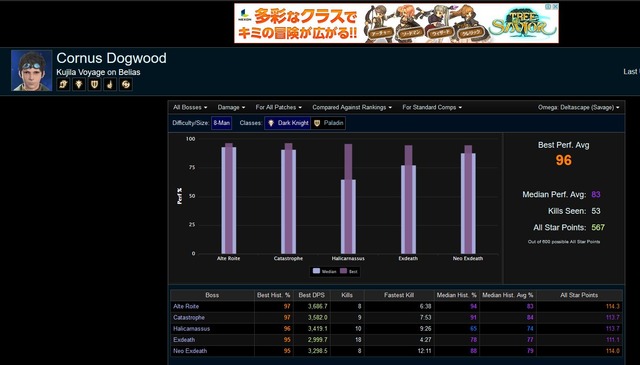This screenshot has height=365, width=640.
Task: Click the Halicarnassus bar in the chart
Action: 348,199
